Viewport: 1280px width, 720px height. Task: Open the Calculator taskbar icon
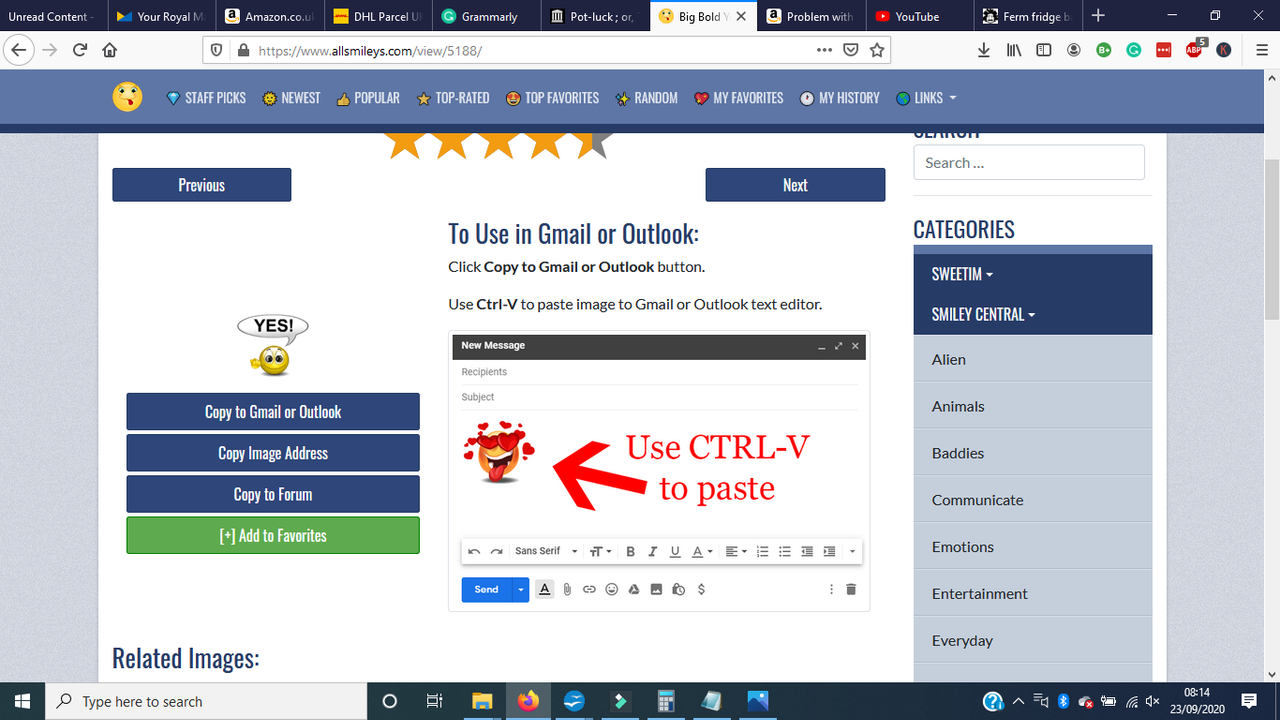(x=665, y=701)
